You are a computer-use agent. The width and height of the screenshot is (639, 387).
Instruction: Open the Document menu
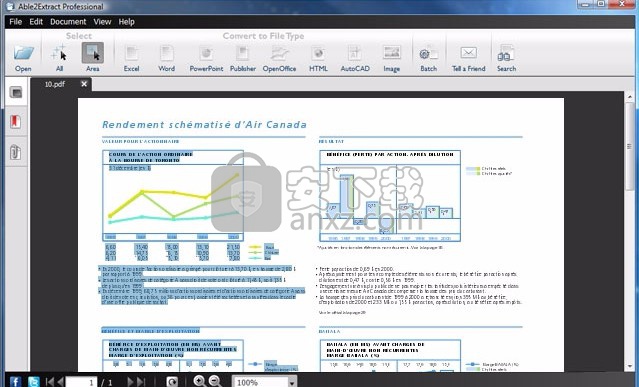click(x=68, y=22)
